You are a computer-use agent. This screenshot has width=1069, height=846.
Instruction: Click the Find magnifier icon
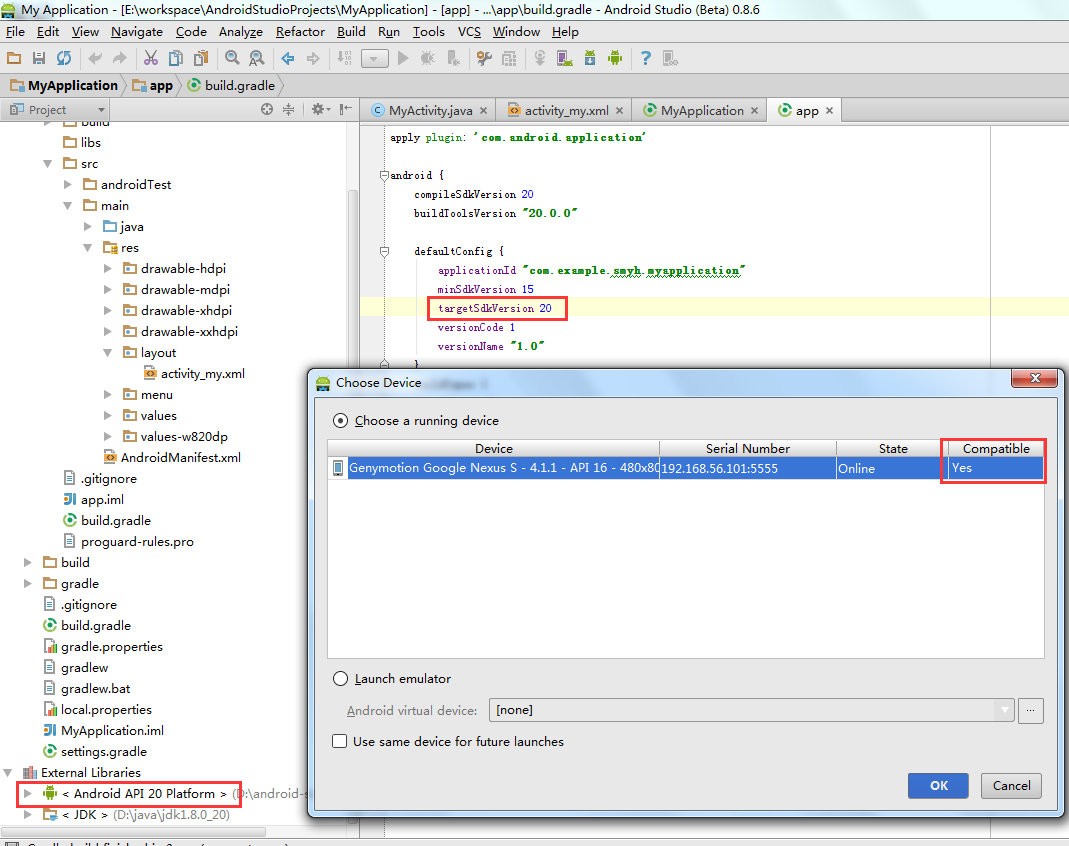coord(232,59)
